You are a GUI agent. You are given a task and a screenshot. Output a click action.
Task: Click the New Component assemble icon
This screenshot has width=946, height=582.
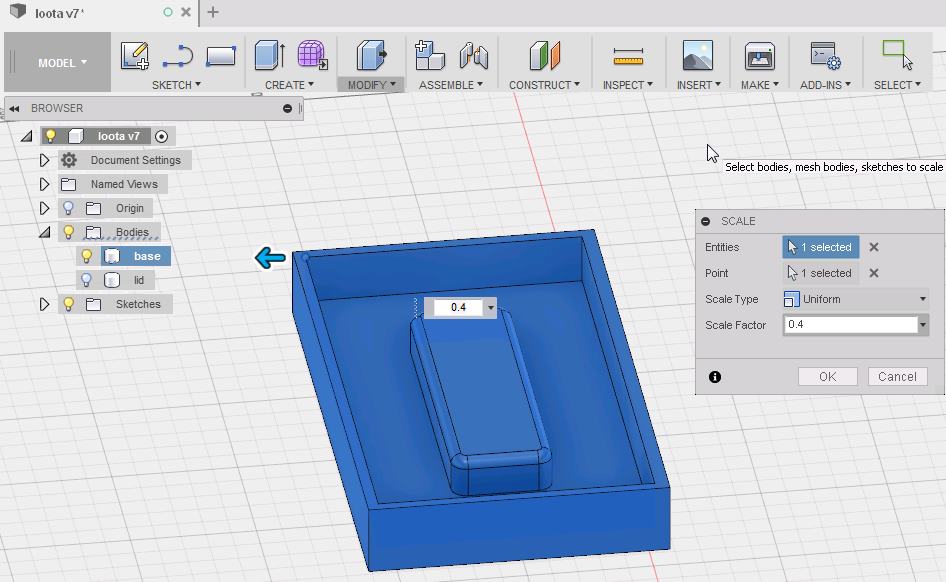point(430,55)
